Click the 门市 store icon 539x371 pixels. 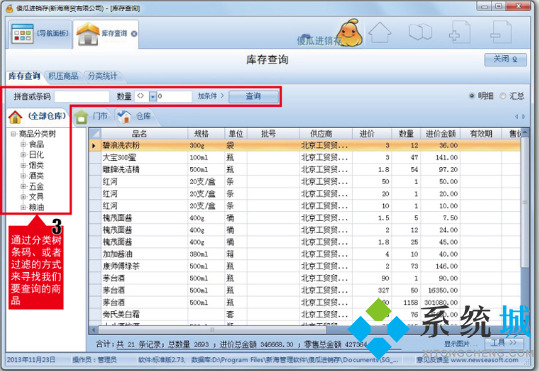(x=81, y=117)
